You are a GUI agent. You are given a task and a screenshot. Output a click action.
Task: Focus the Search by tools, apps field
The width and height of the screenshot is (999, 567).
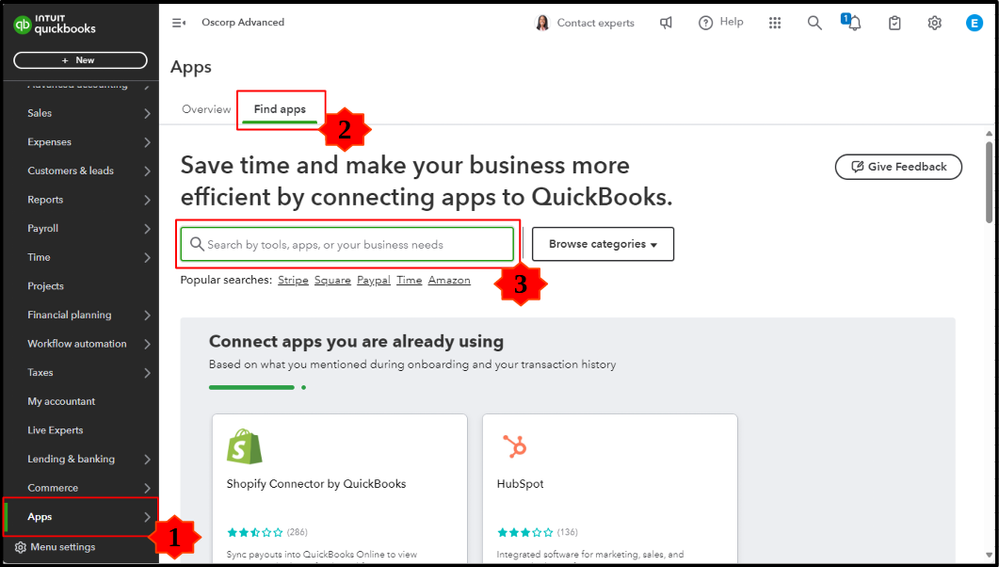(347, 245)
